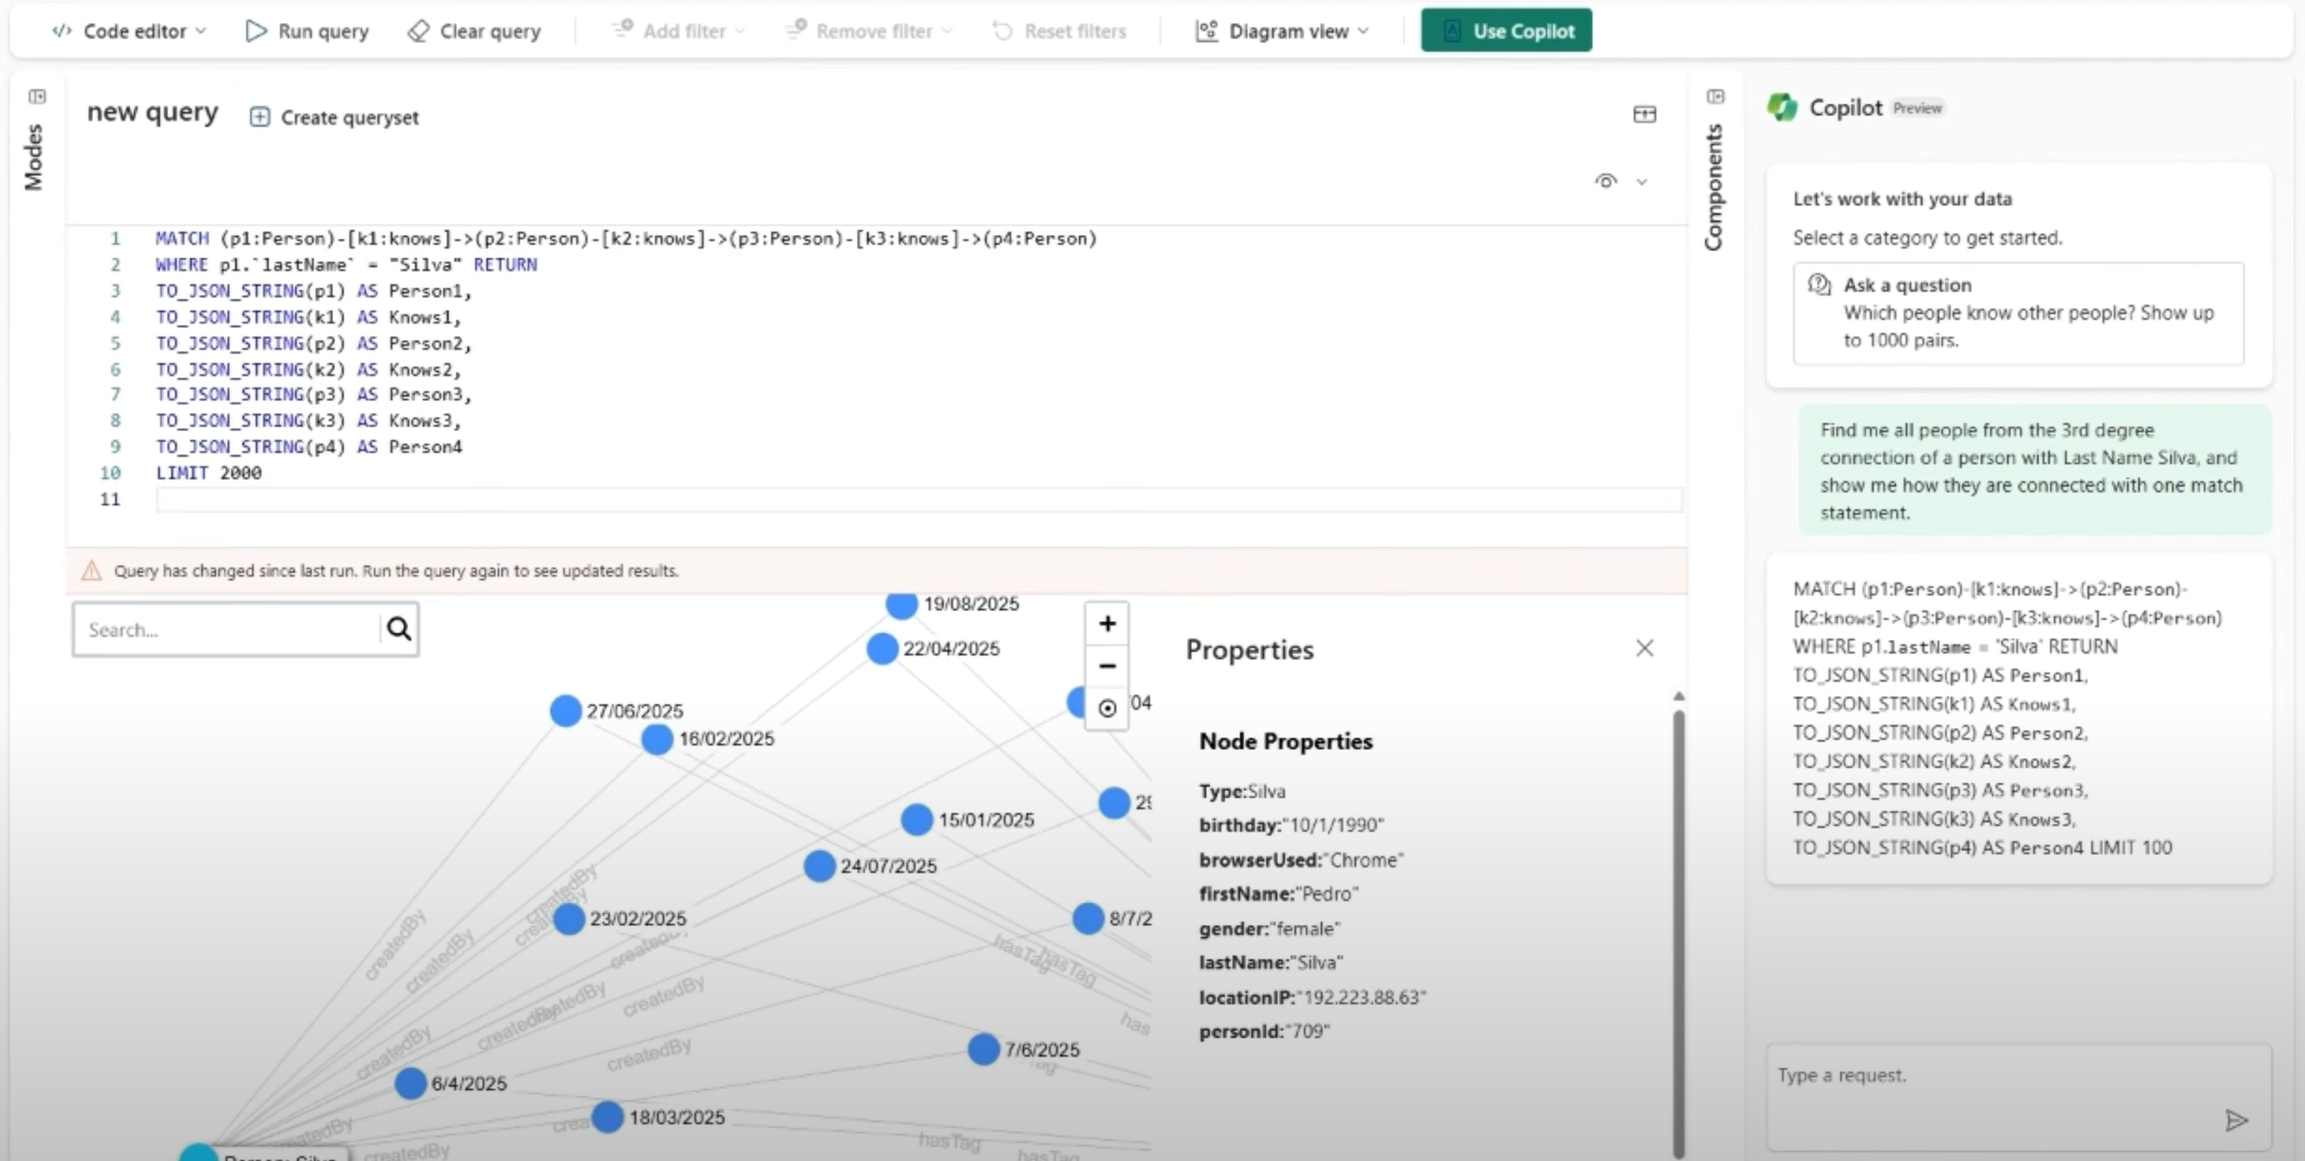Screen dimensions: 2305x1161
Task: Click the table layout icon near query title
Action: pyautogui.click(x=1644, y=115)
